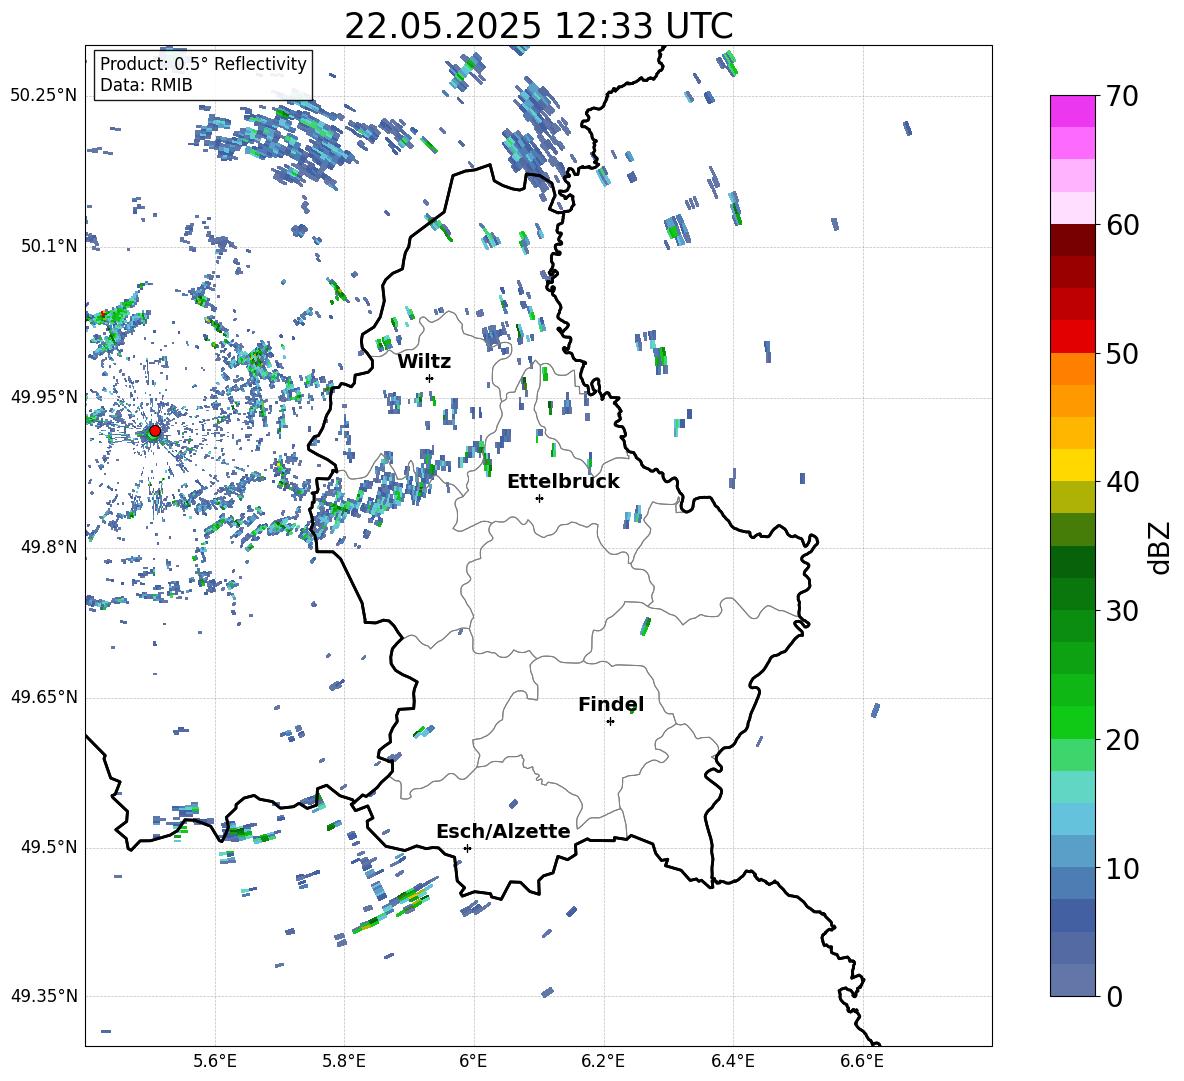Click the 10 tick label on colorbar

pos(1122,868)
